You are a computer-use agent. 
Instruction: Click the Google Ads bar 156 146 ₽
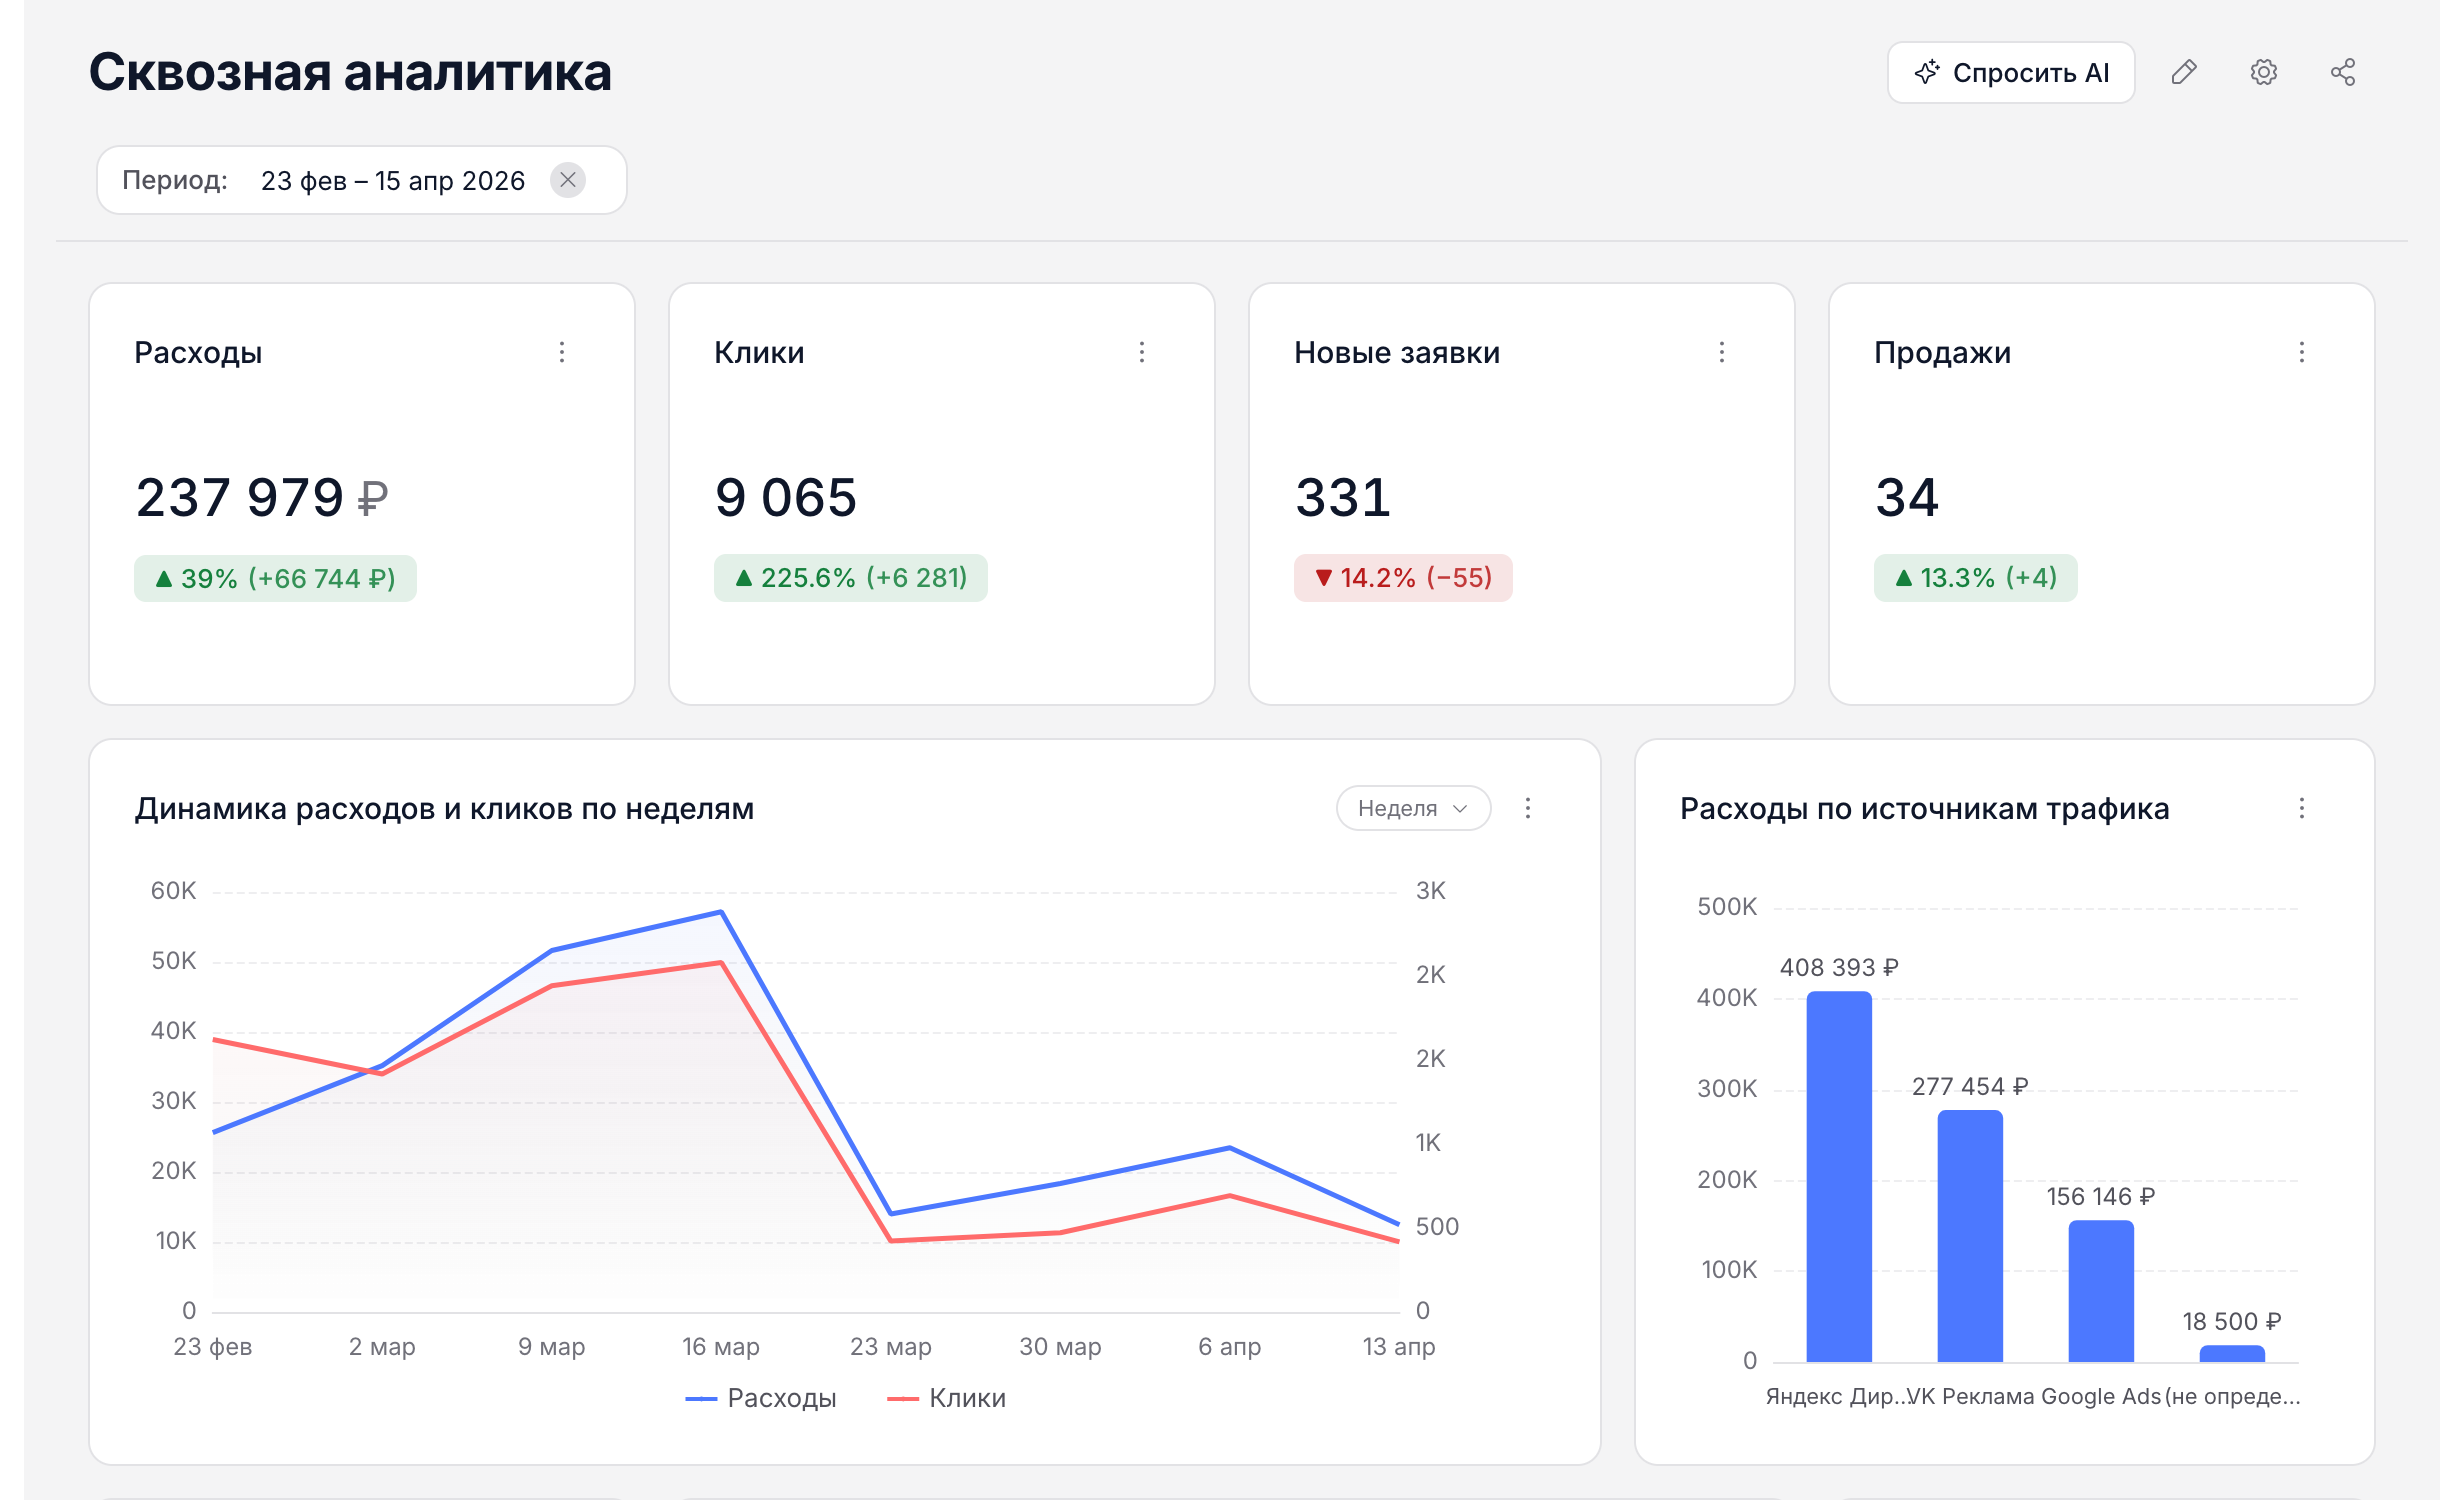point(2101,1291)
